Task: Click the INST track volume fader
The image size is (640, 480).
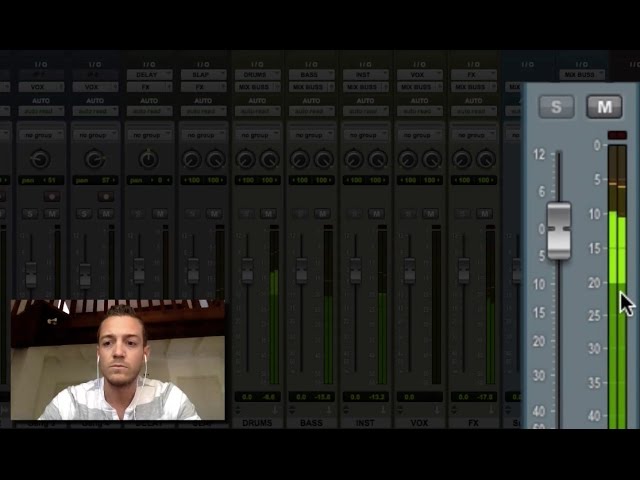Action: pyautogui.click(x=356, y=270)
